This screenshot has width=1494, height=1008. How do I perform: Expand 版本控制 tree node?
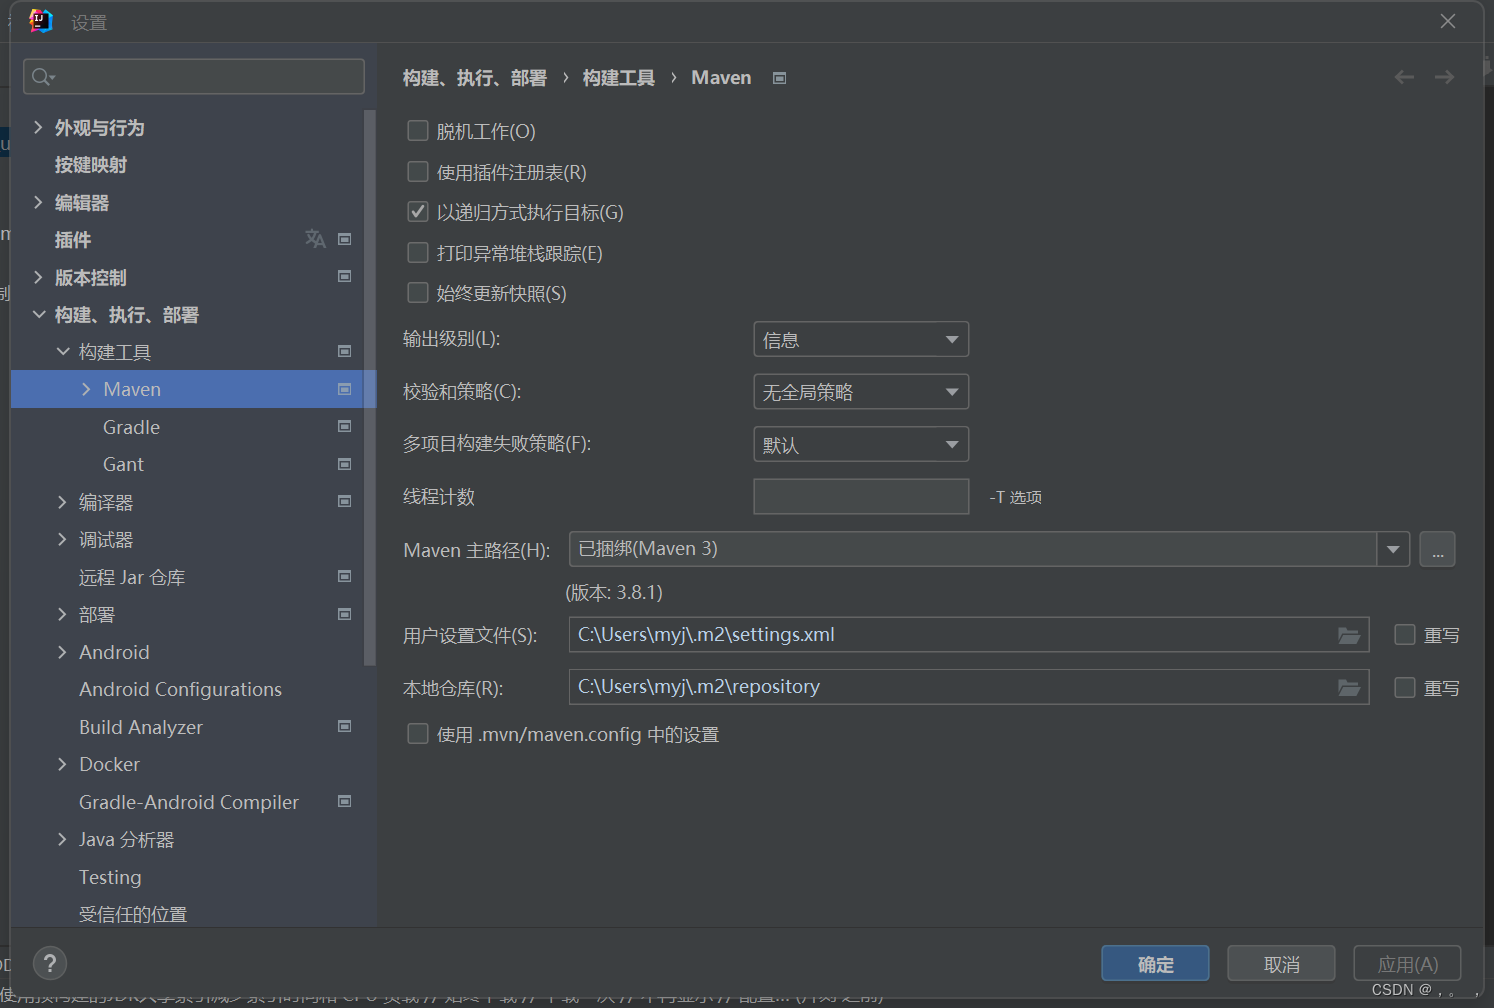click(x=38, y=277)
